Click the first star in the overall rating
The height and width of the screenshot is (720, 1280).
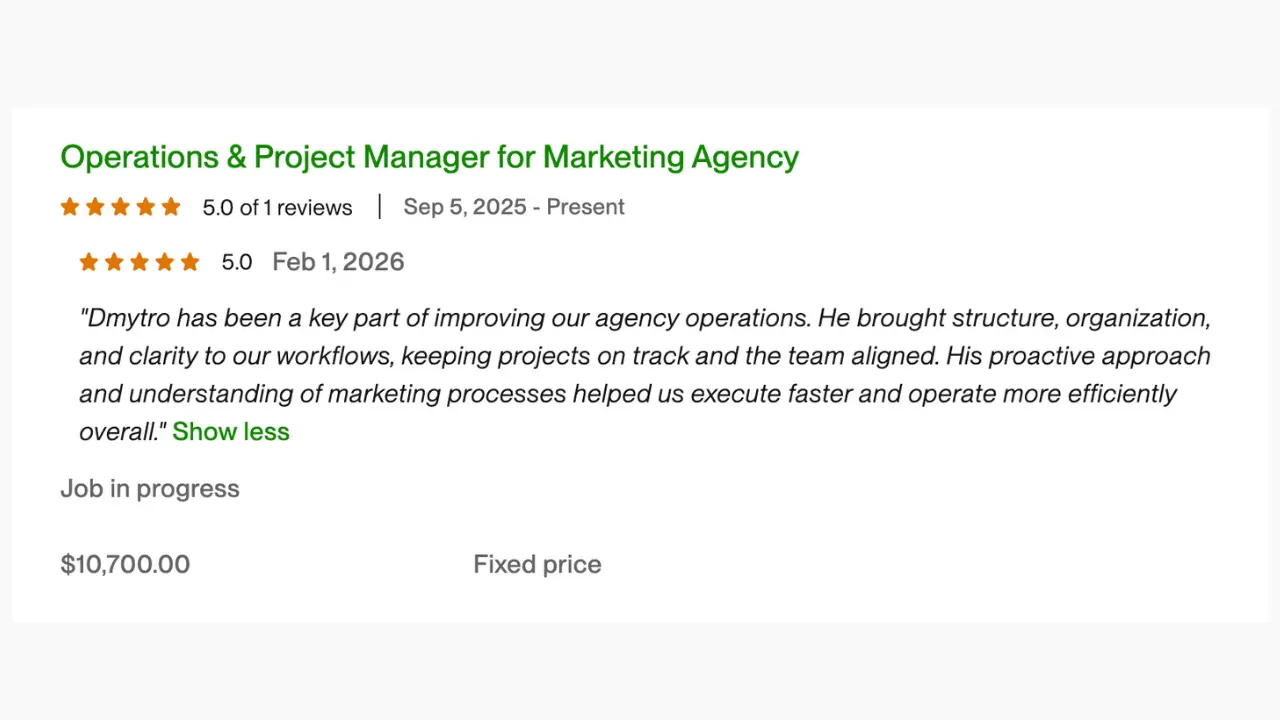[69, 207]
